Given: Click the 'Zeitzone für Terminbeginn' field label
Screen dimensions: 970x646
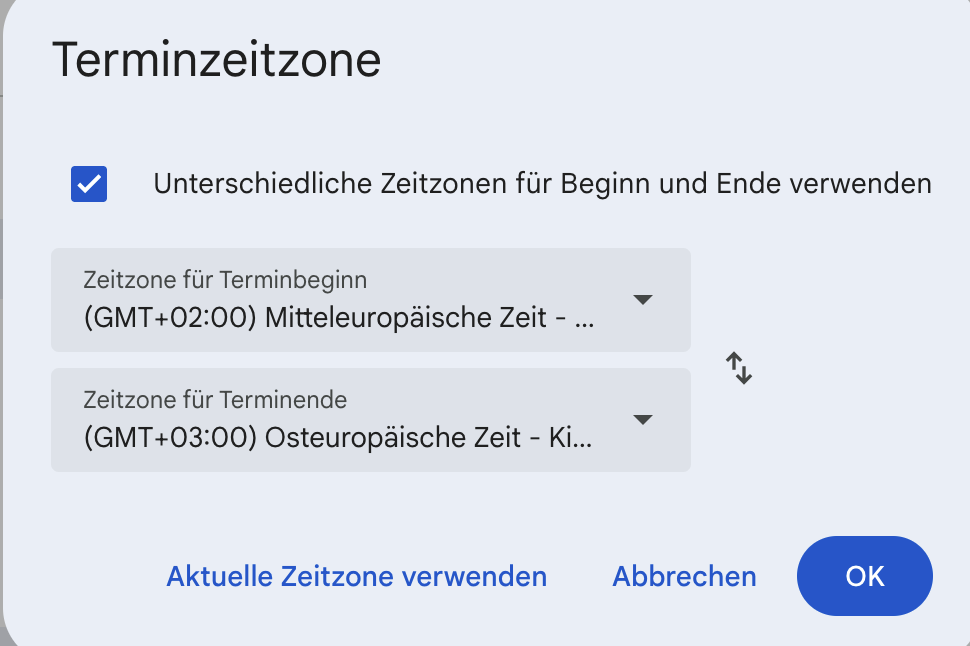Looking at the screenshot, I should pos(225,280).
